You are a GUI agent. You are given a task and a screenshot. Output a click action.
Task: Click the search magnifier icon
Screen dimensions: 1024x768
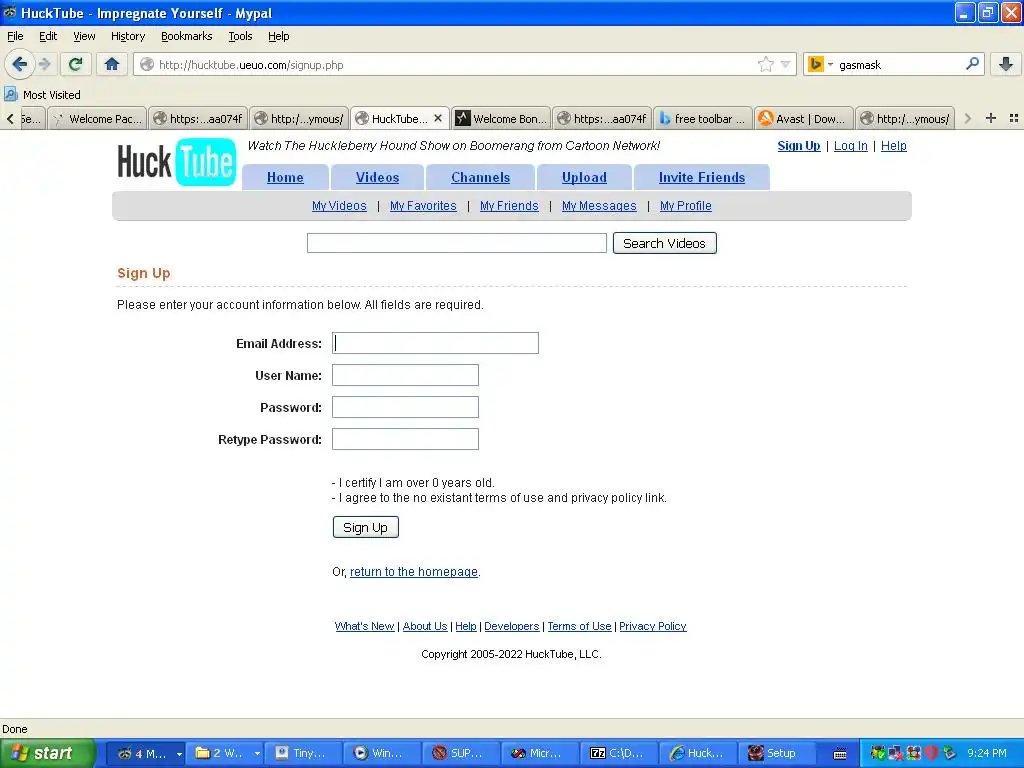click(x=972, y=63)
